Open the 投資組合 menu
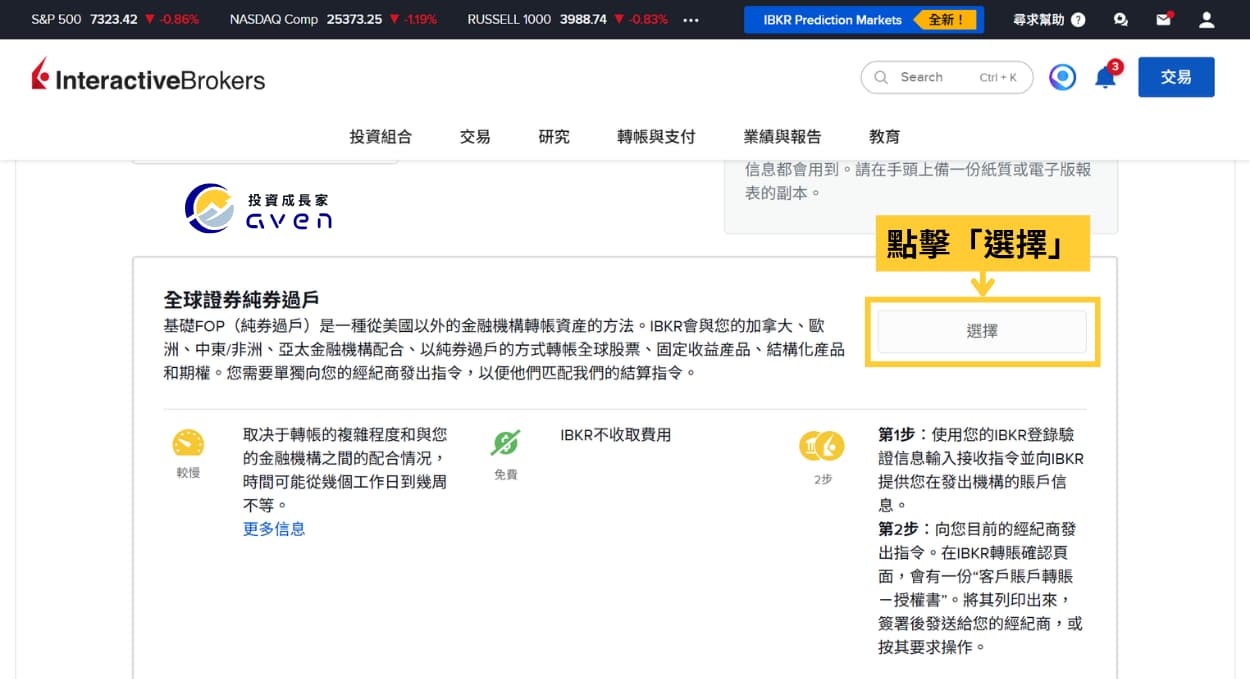This screenshot has width=1250, height=679. tap(380, 136)
